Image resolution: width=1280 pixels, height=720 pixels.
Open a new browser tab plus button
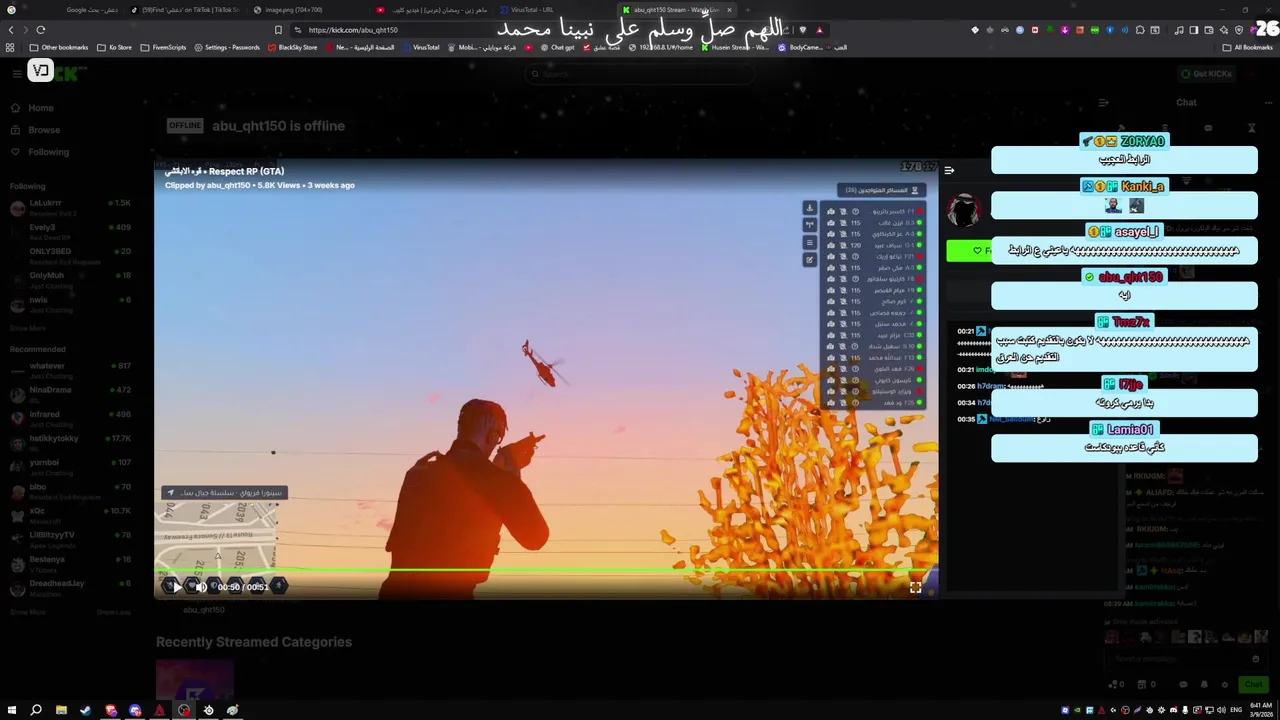click(x=747, y=10)
